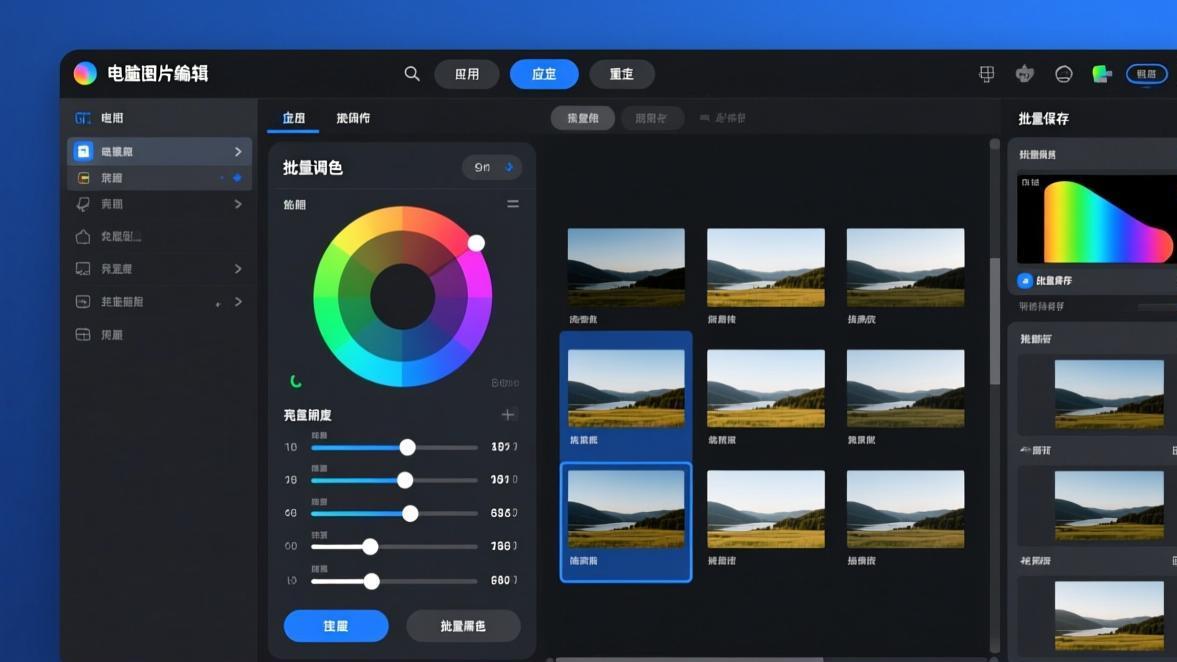Click the third filter item with small icon

(x=721, y=118)
